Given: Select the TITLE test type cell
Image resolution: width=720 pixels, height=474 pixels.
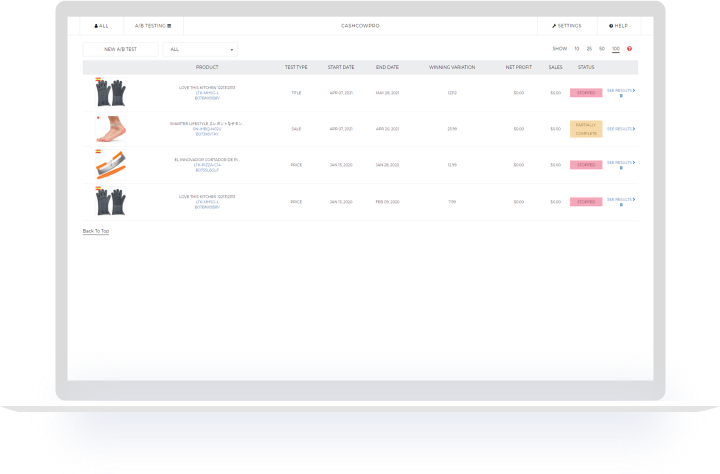Looking at the screenshot, I should (x=296, y=93).
